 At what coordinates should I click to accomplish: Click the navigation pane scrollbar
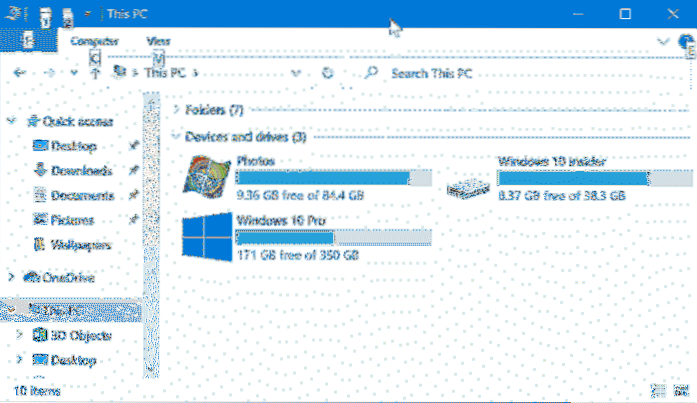pyautogui.click(x=151, y=235)
